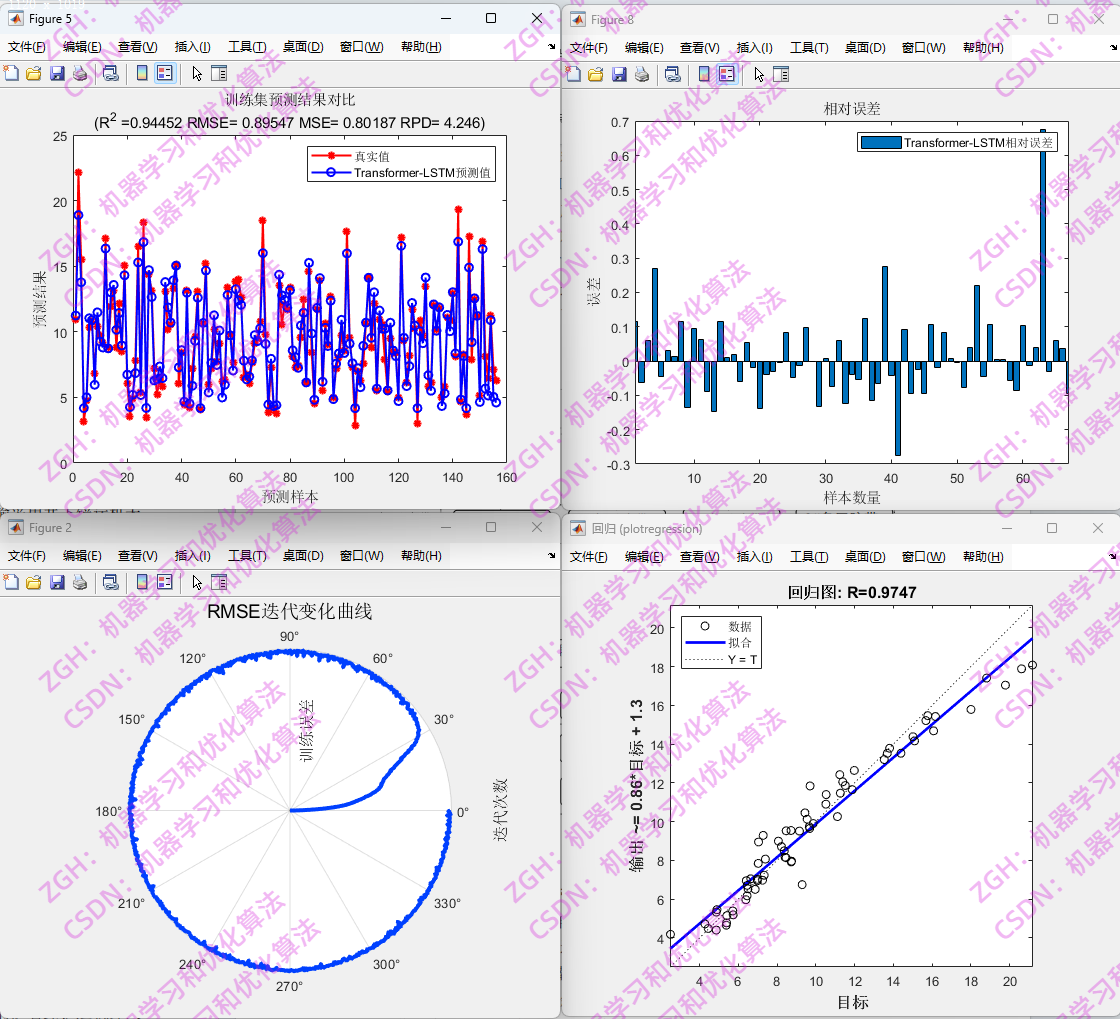
Task: Click New Figure icon in Figure 2 toolbar
Action: point(11,582)
